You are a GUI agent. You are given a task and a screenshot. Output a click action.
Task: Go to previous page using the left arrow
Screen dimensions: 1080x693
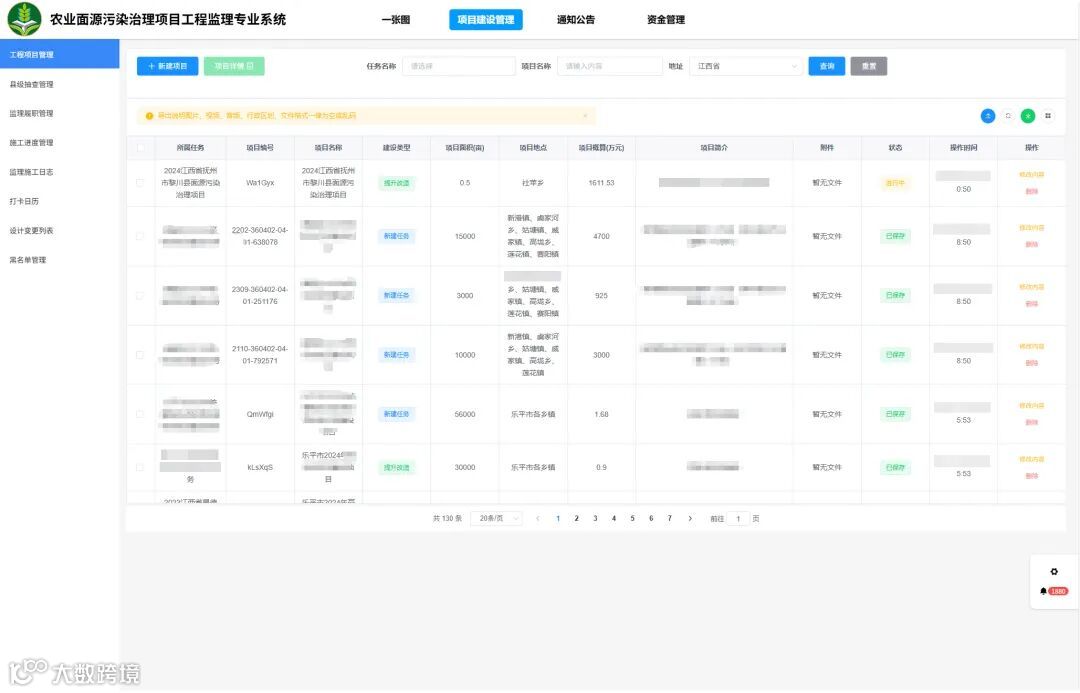pos(538,519)
